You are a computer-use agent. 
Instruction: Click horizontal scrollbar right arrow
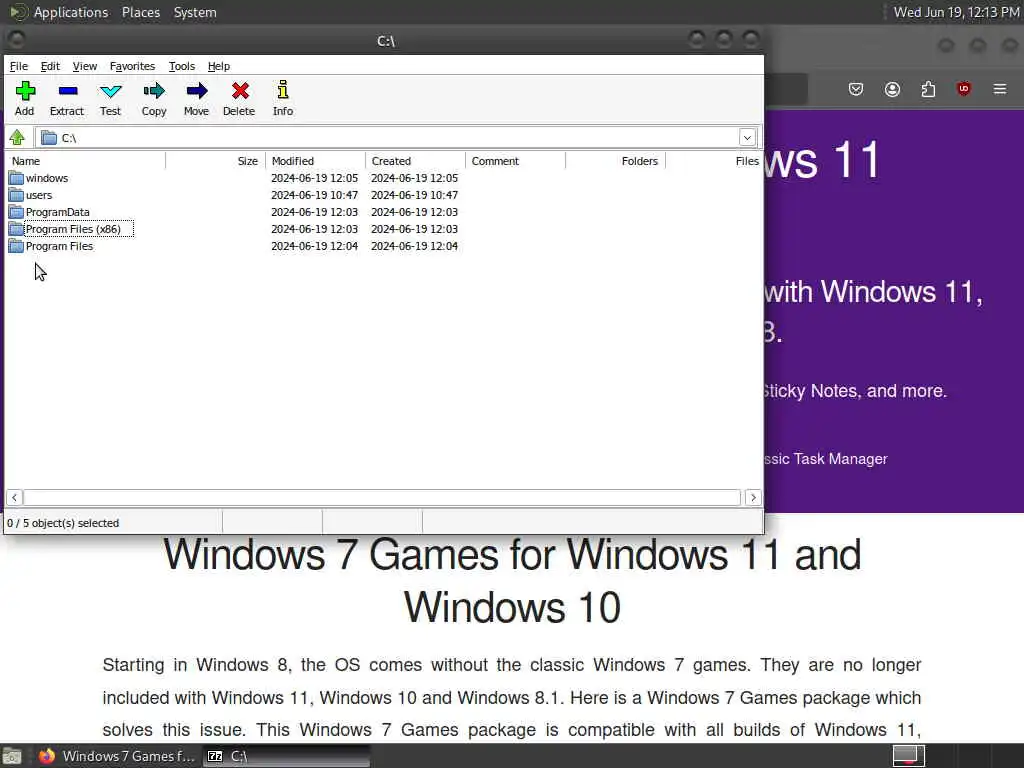[753, 498]
